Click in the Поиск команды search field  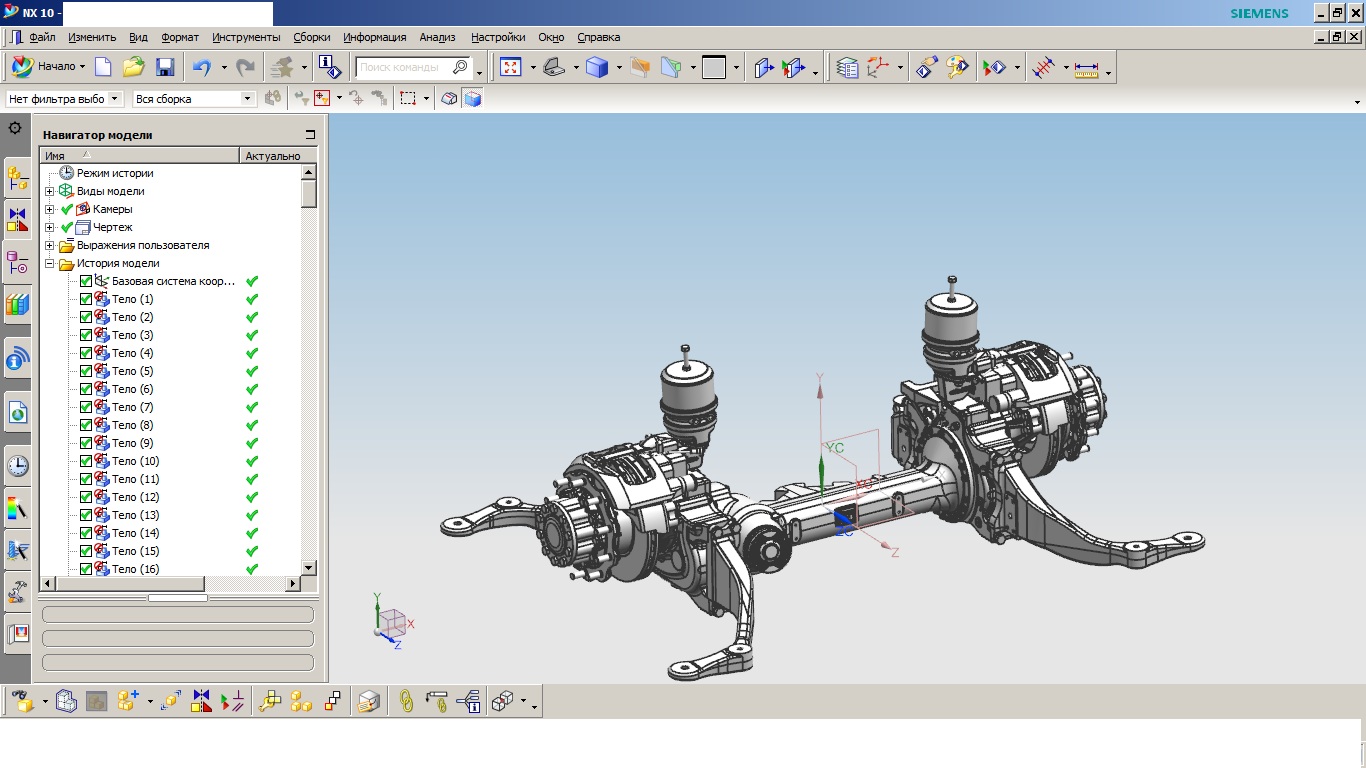coord(404,68)
